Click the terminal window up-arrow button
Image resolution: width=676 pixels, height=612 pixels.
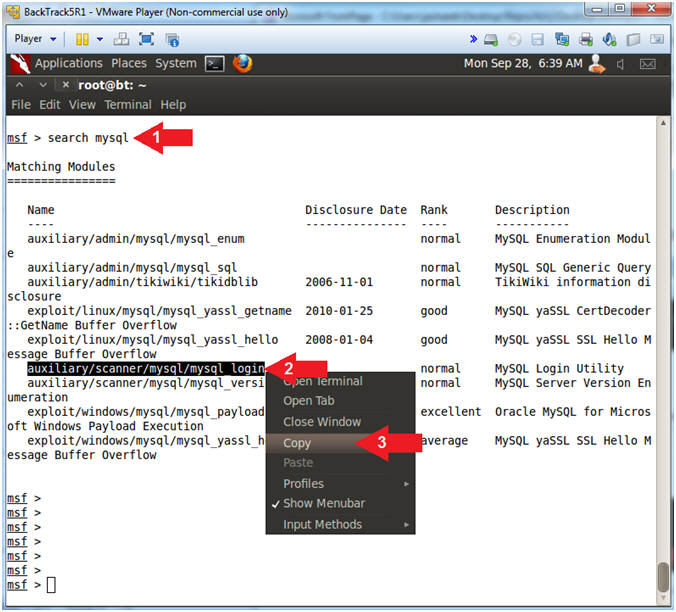(x=19, y=85)
